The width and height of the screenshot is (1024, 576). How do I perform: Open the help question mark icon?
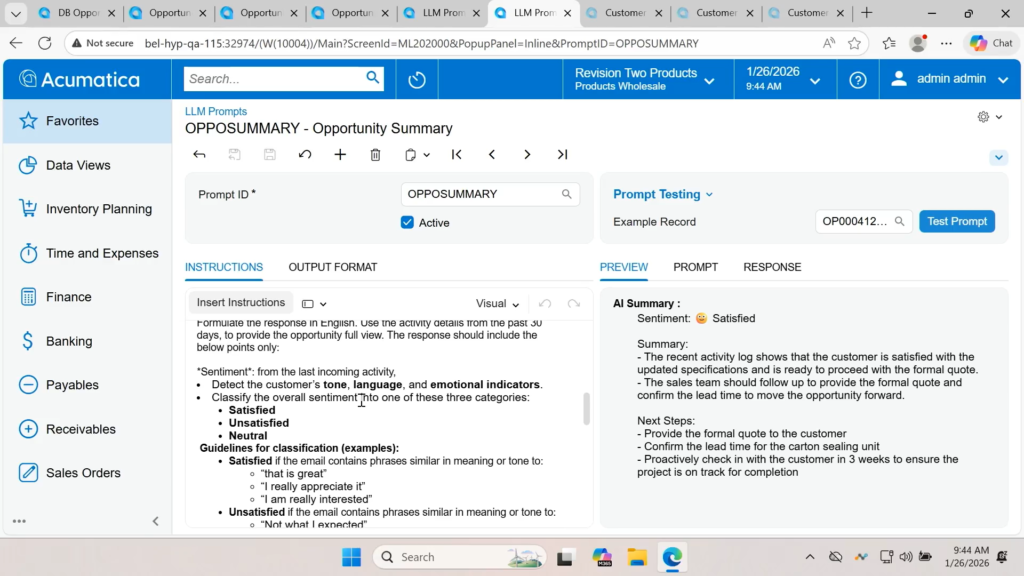click(x=857, y=80)
